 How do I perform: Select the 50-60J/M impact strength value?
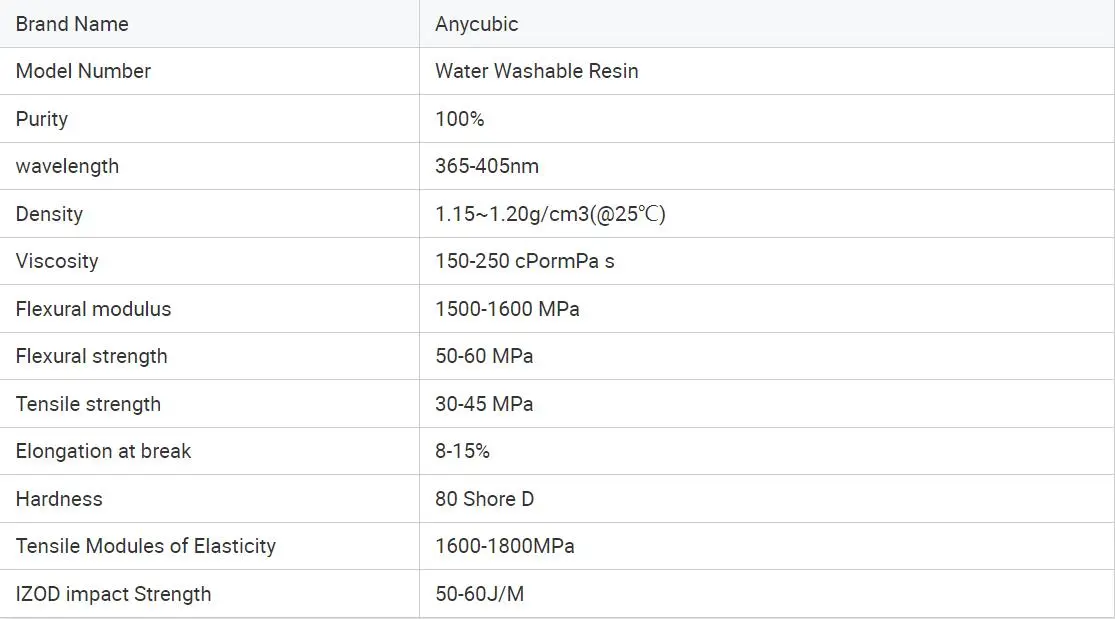(479, 594)
